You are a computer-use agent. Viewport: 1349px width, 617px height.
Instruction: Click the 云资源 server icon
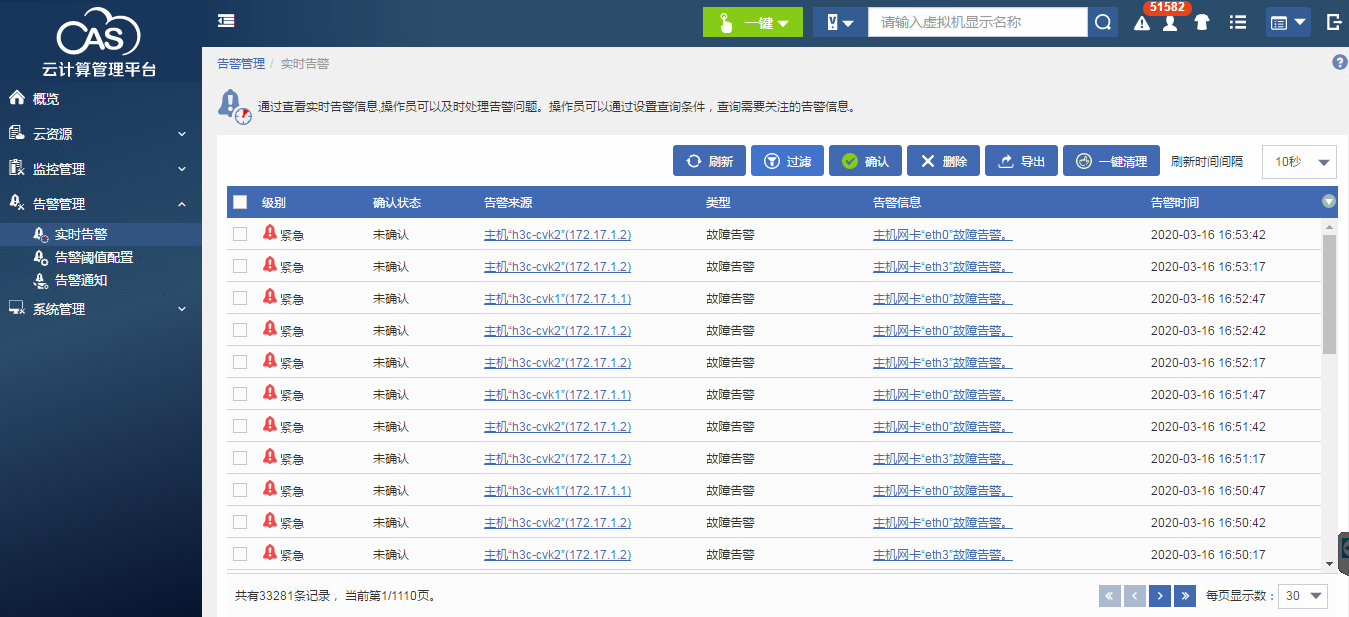point(17,133)
